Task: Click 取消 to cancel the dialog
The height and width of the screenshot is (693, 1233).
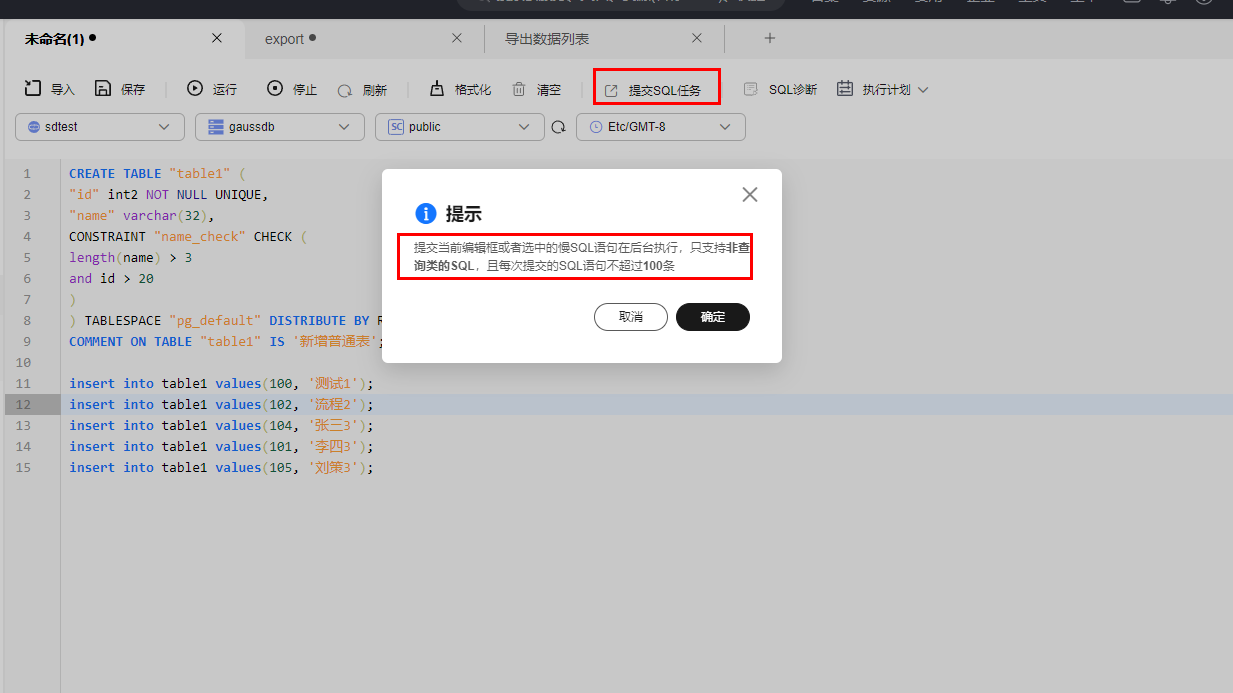Action: [x=631, y=317]
